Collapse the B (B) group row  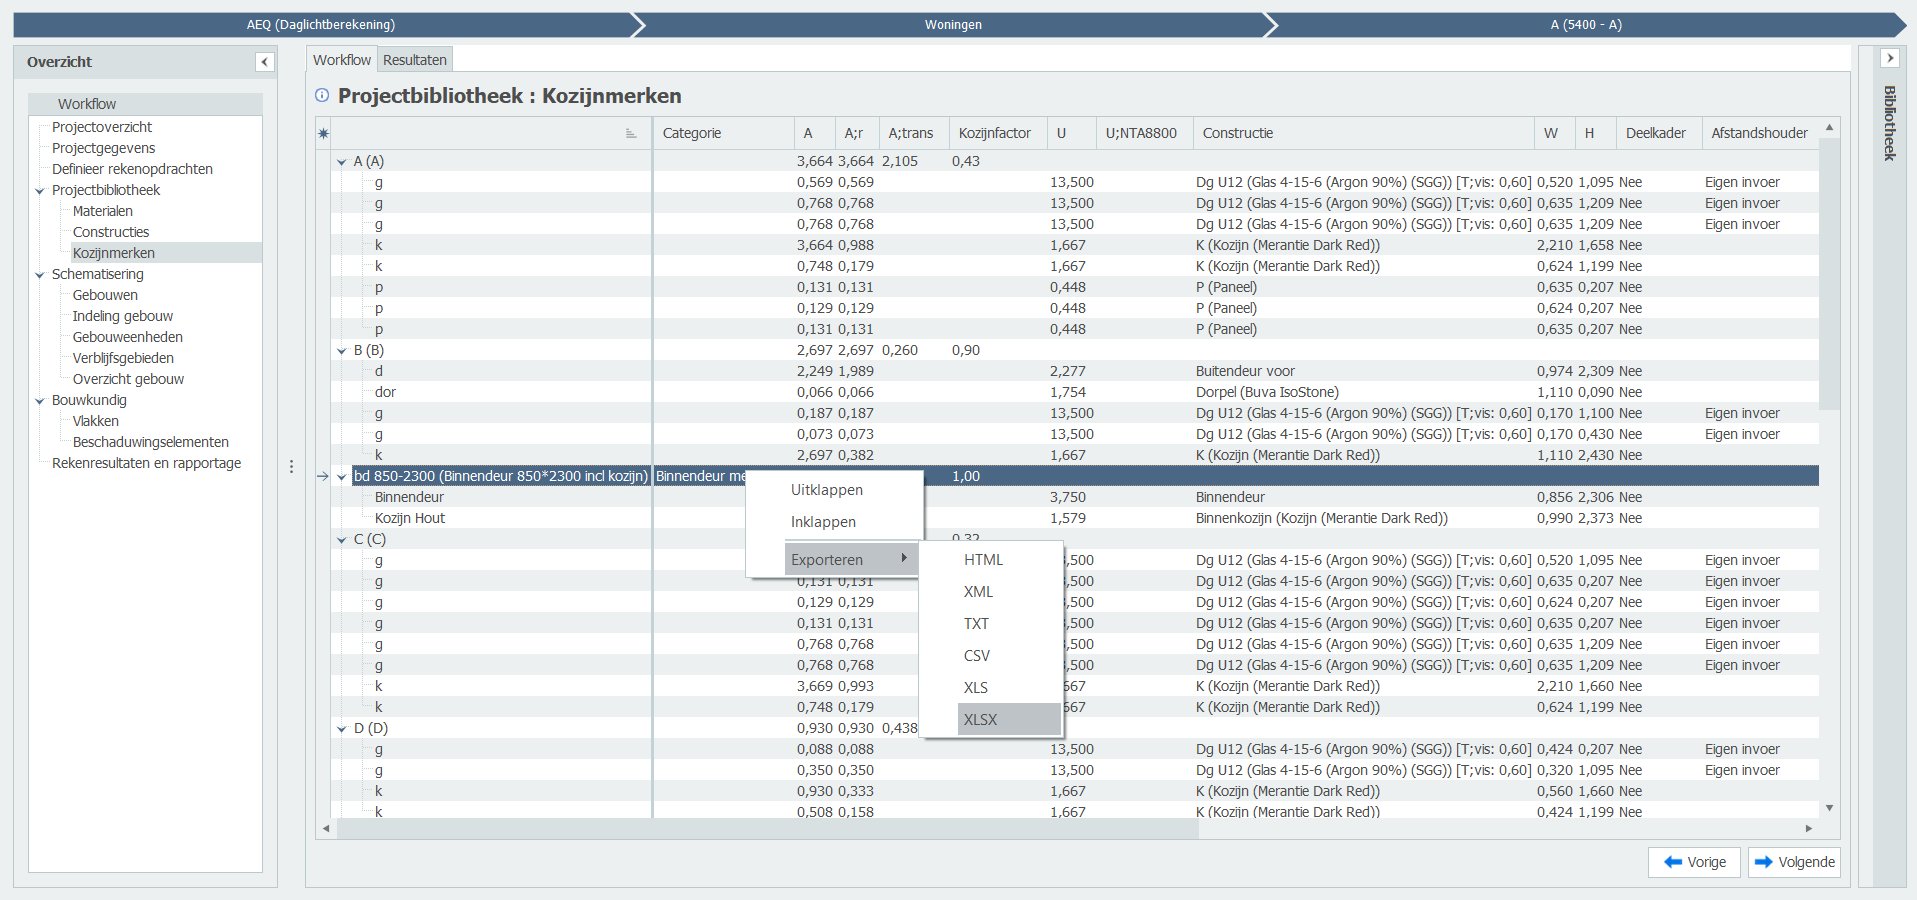[342, 351]
